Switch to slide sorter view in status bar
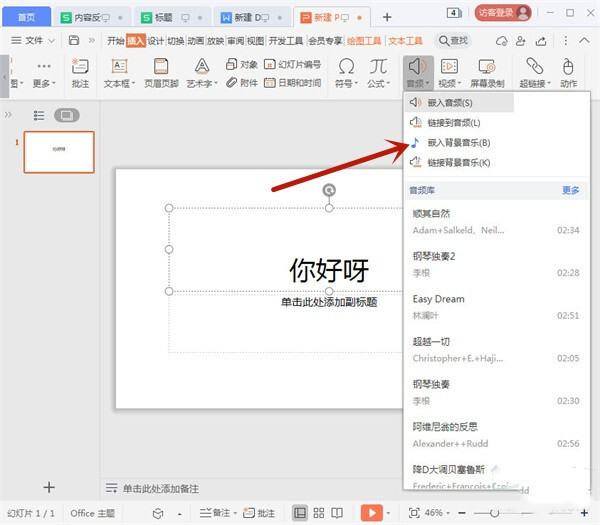600x525 pixels. pyautogui.click(x=320, y=512)
